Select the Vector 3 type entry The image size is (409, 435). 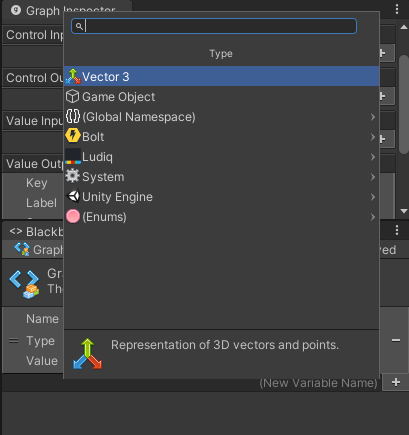[221, 76]
